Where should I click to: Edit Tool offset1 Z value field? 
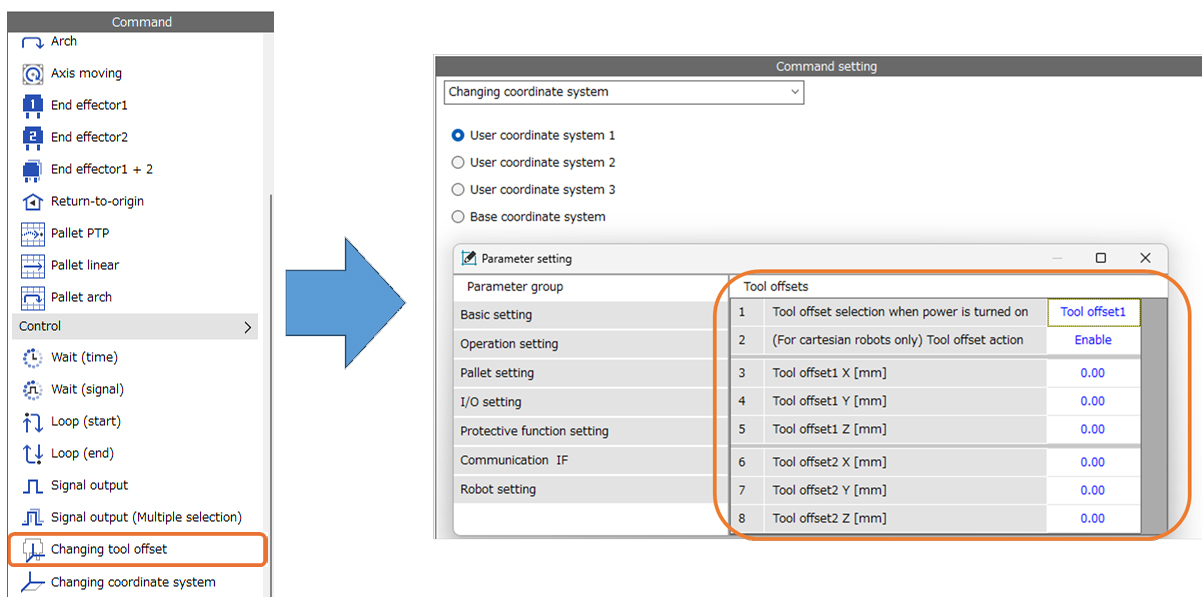coord(1093,429)
